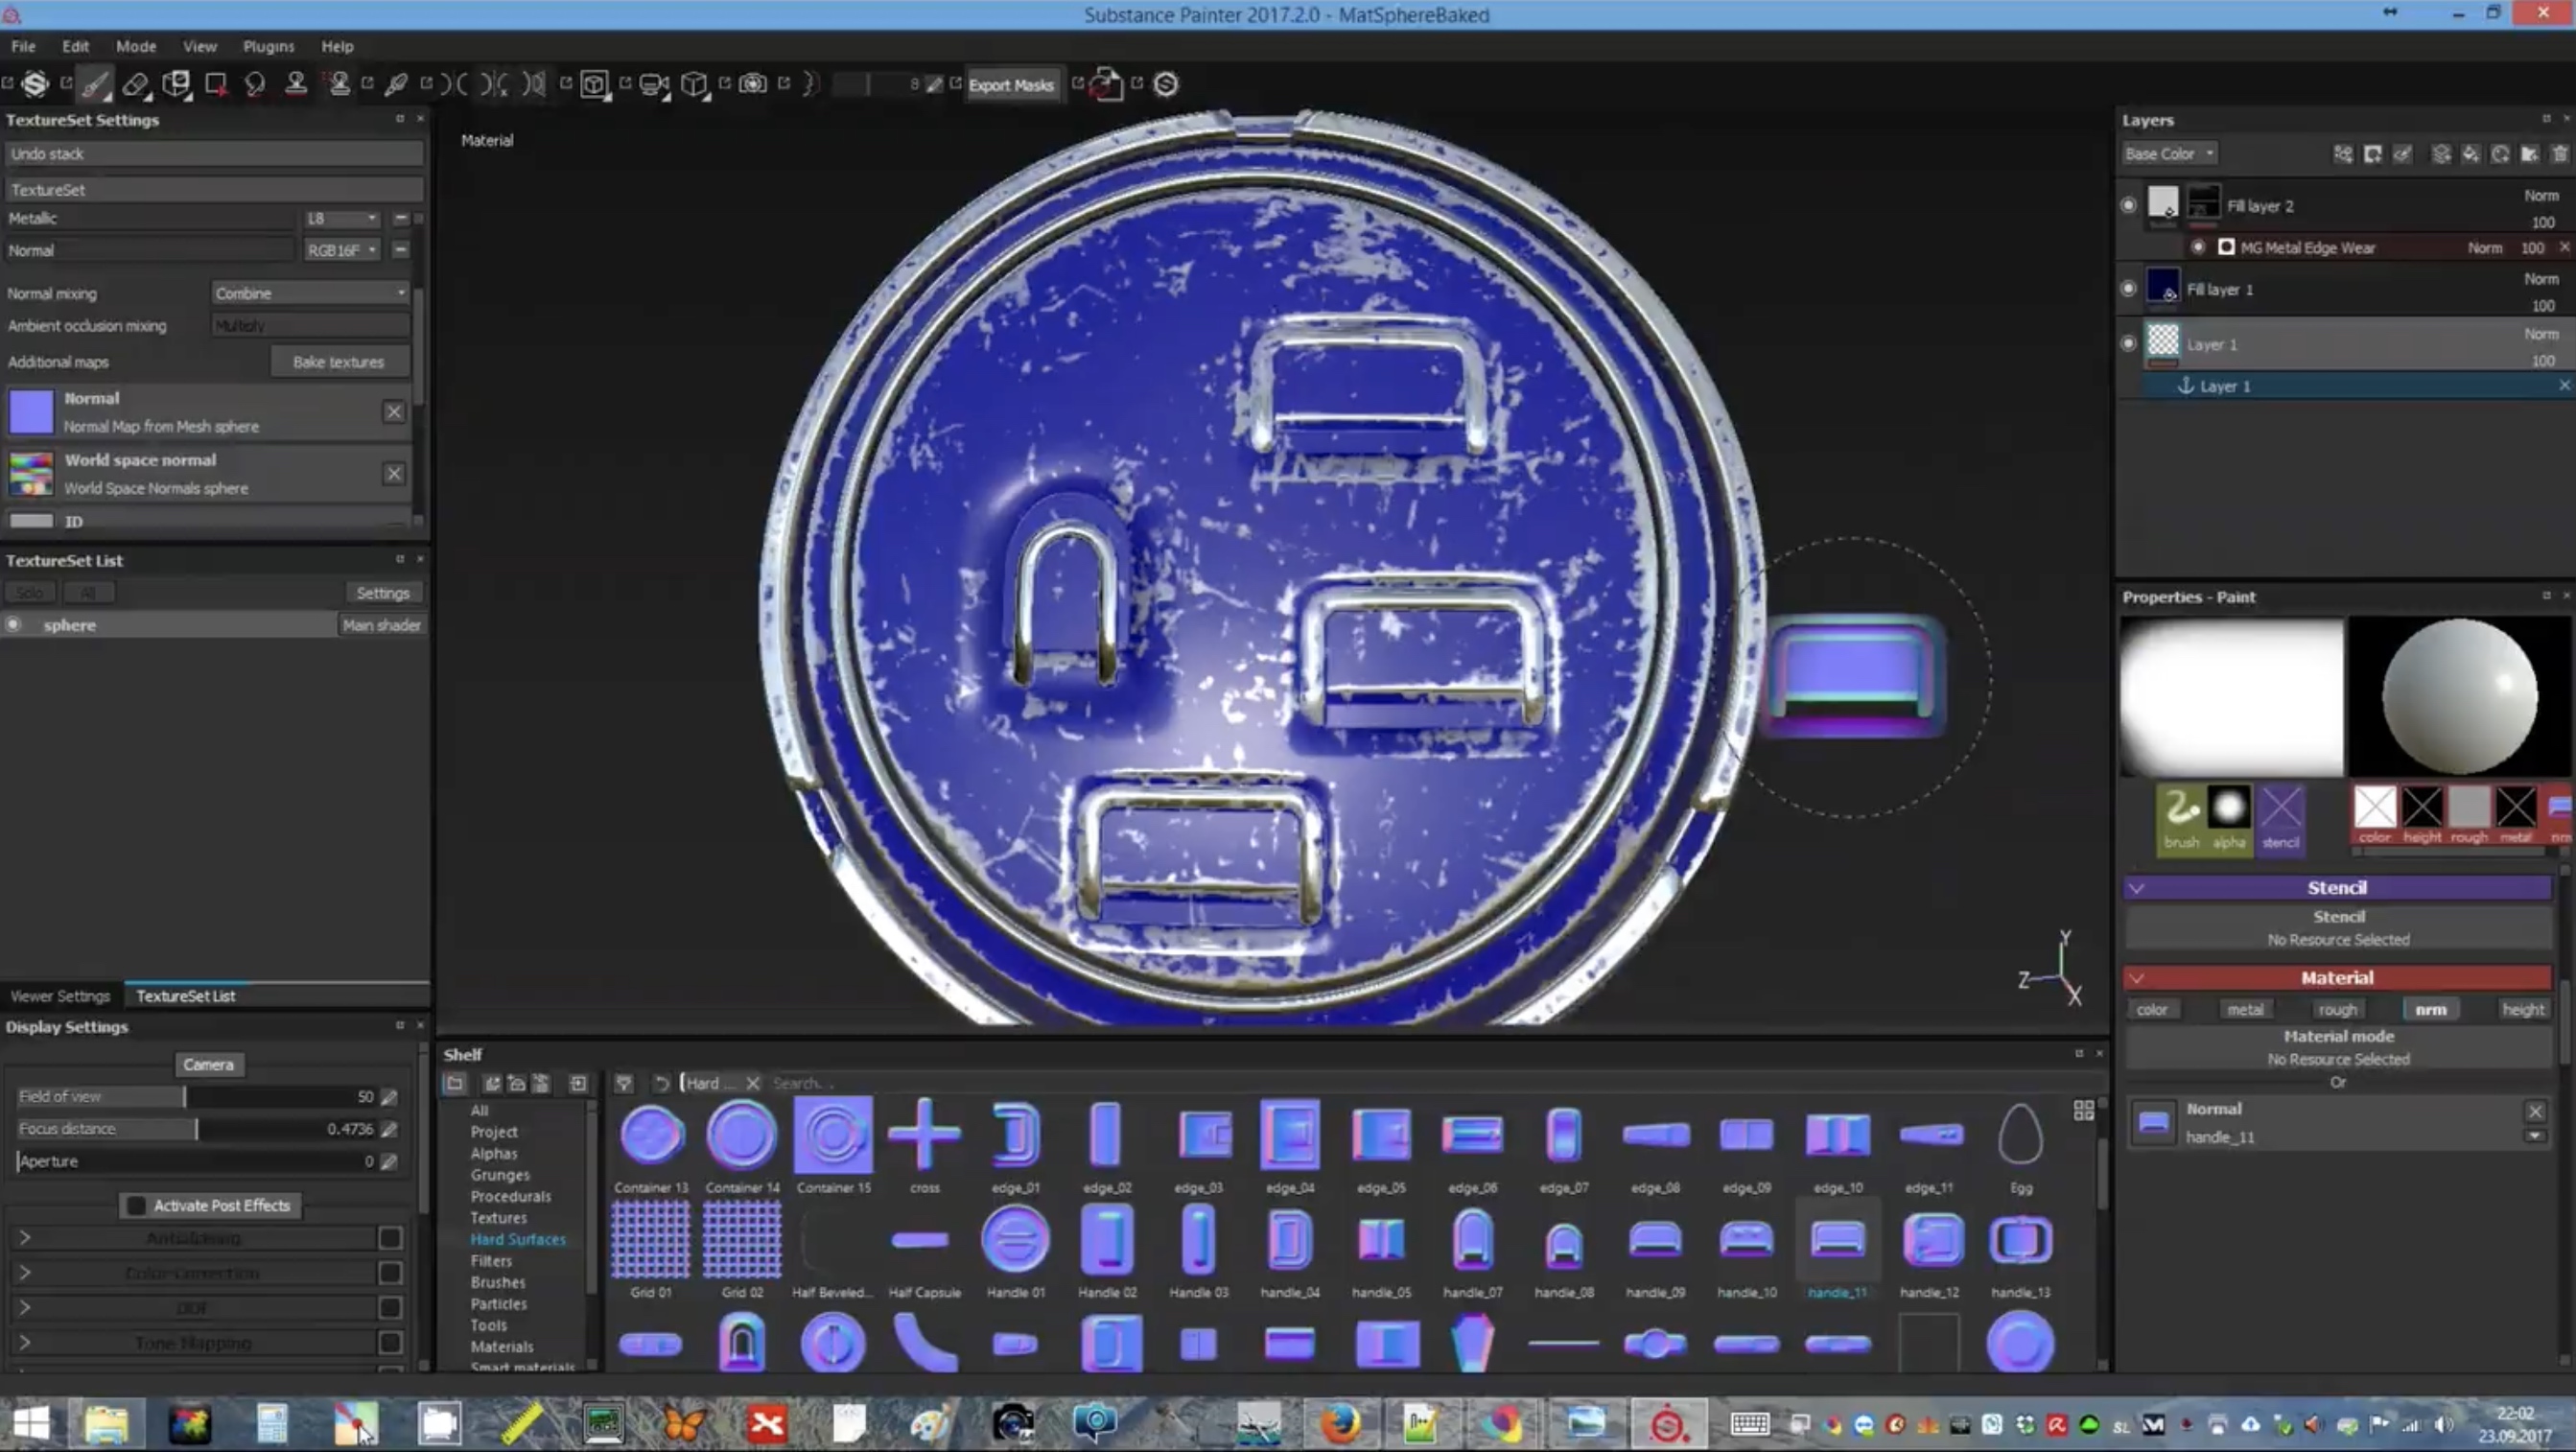Check the Color Correction checkbox

[x=390, y=1273]
